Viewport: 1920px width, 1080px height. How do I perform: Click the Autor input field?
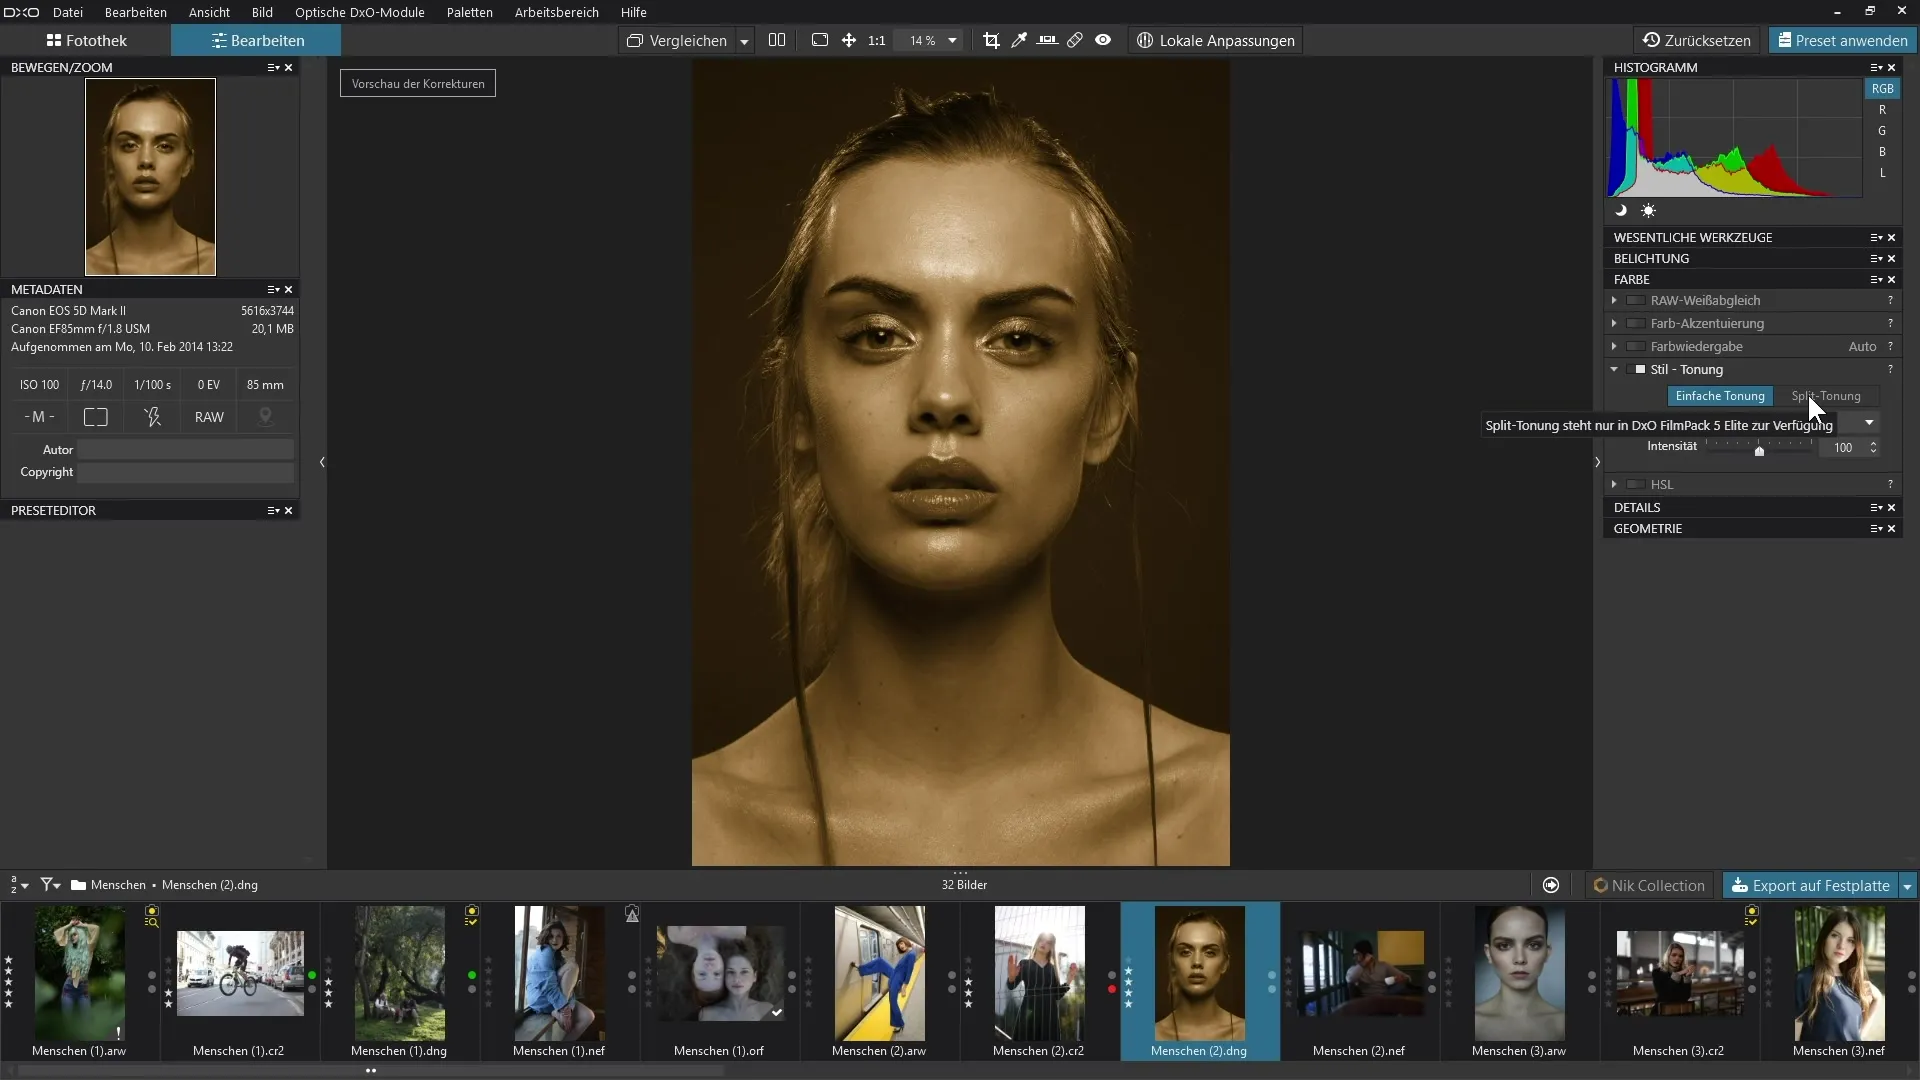pyautogui.click(x=185, y=450)
